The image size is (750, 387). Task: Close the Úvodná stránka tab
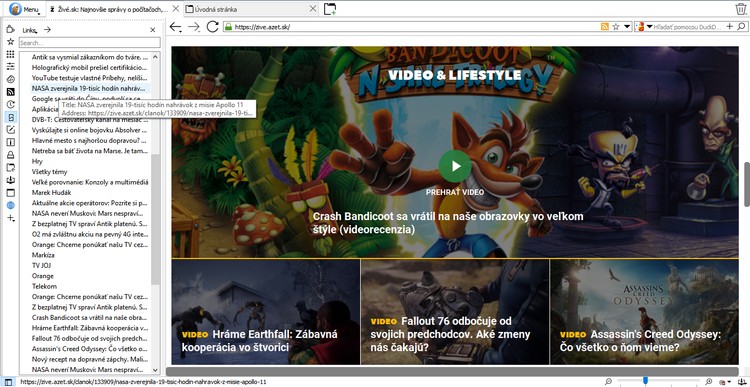313,9
